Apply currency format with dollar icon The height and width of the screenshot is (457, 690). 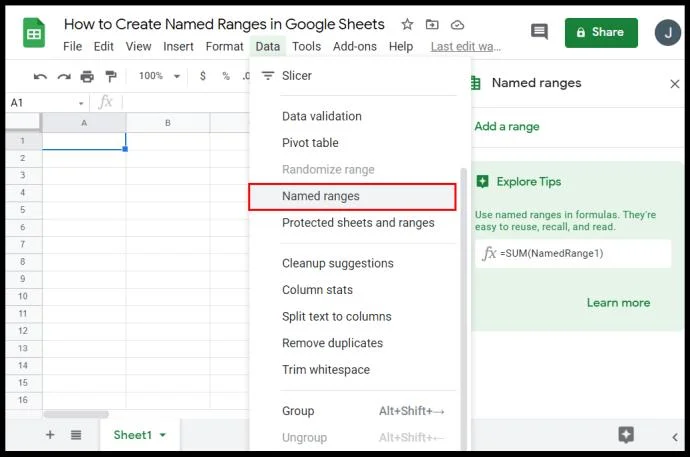(202, 76)
